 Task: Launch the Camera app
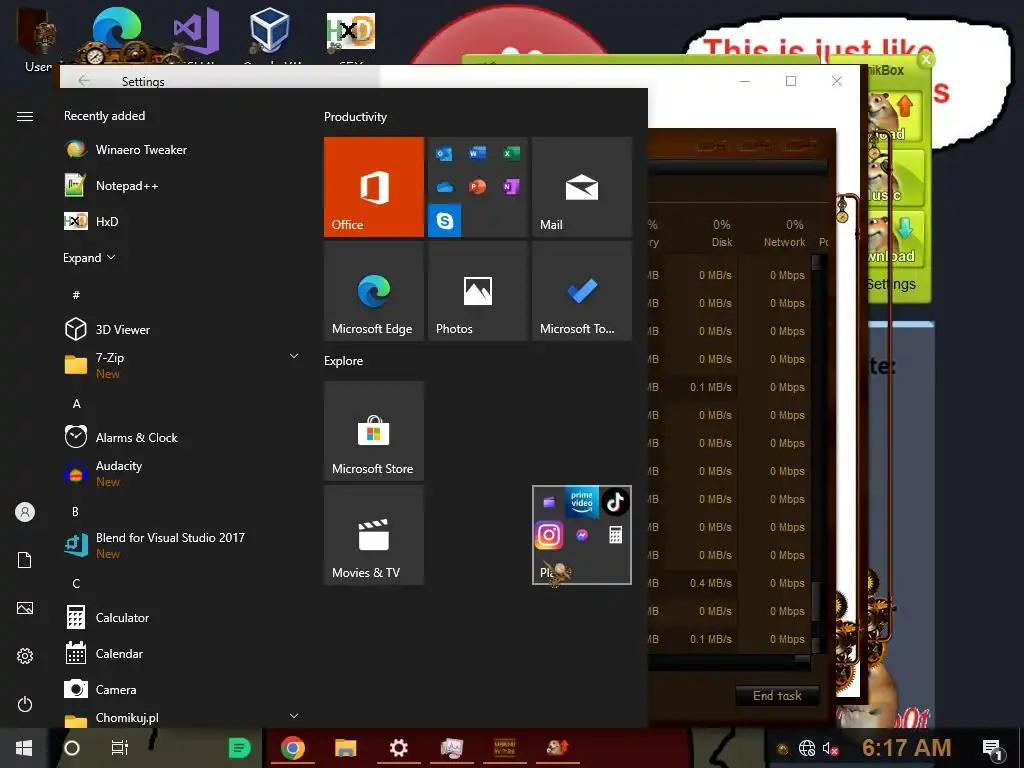[181, 689]
